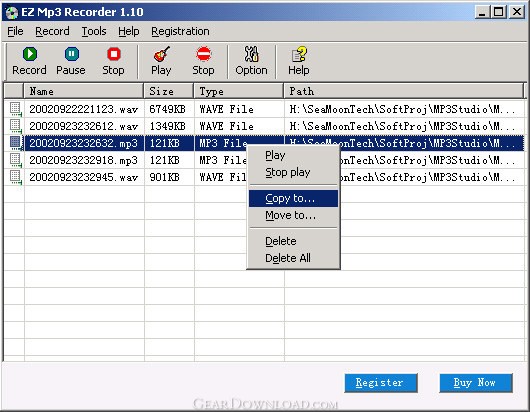Click file icon of 20020922221123.wav row

click(15, 109)
